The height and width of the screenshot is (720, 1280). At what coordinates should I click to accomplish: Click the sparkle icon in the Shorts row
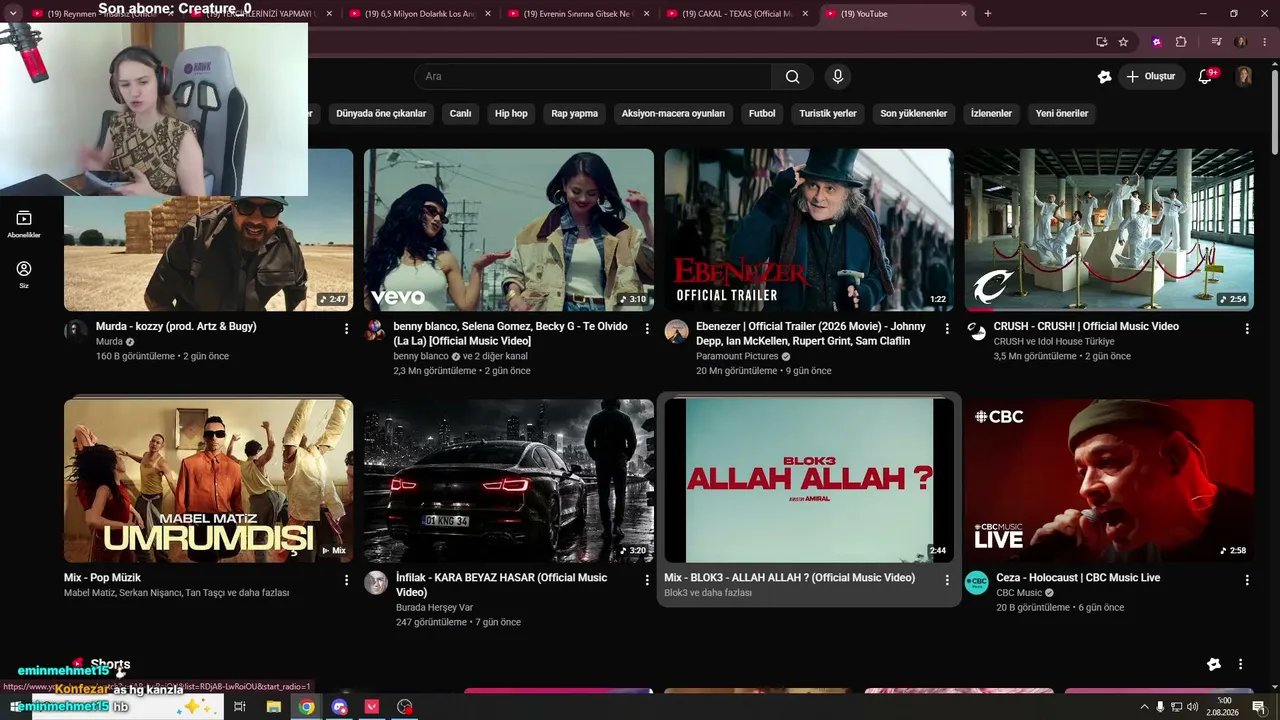point(1214,664)
